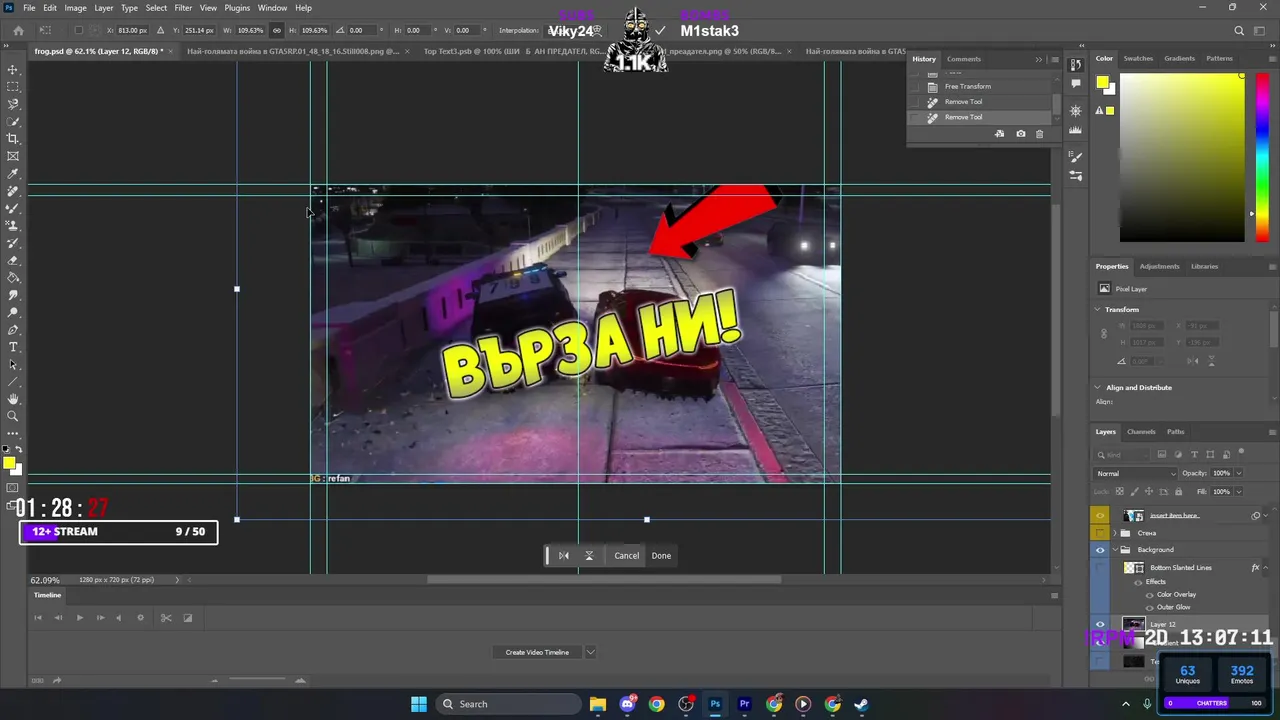Click the Search icon at top right
Viewport: 1280px width, 720px height.
coord(1239,31)
